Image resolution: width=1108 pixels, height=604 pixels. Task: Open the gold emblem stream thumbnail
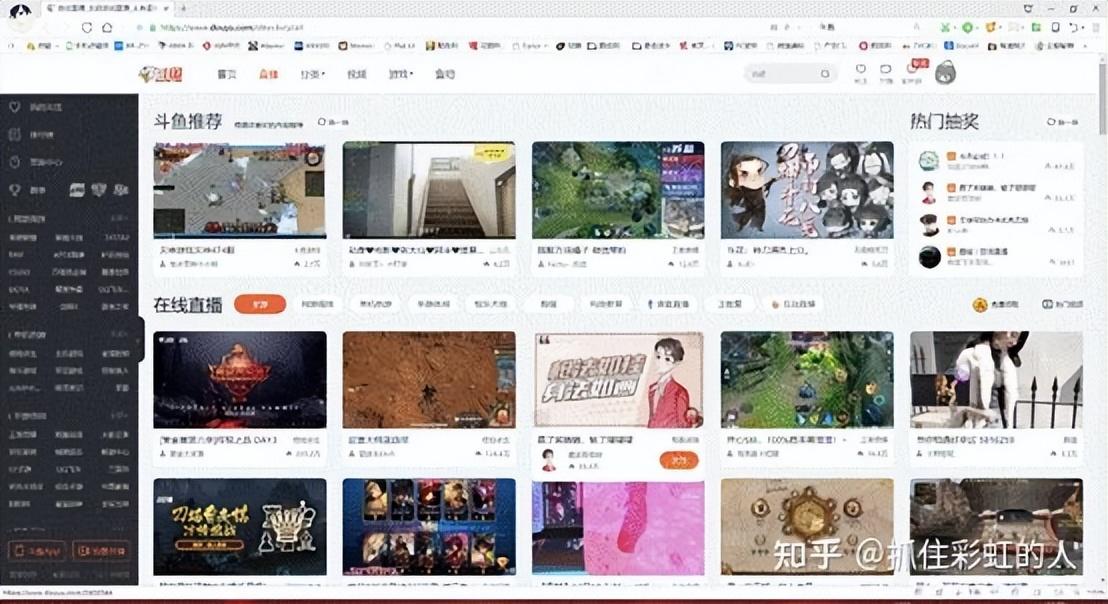pos(807,527)
